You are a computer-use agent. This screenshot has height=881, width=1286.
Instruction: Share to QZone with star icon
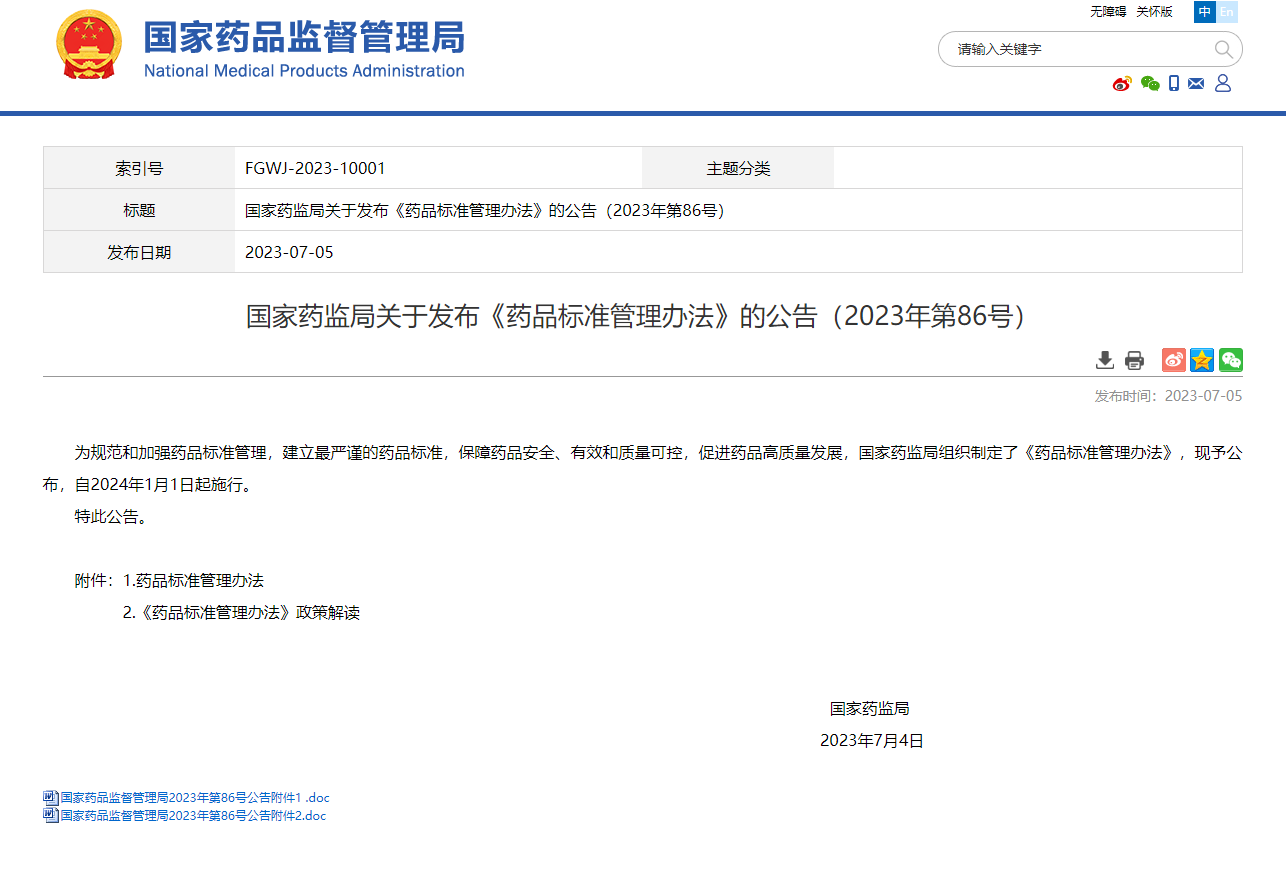coord(1202,360)
